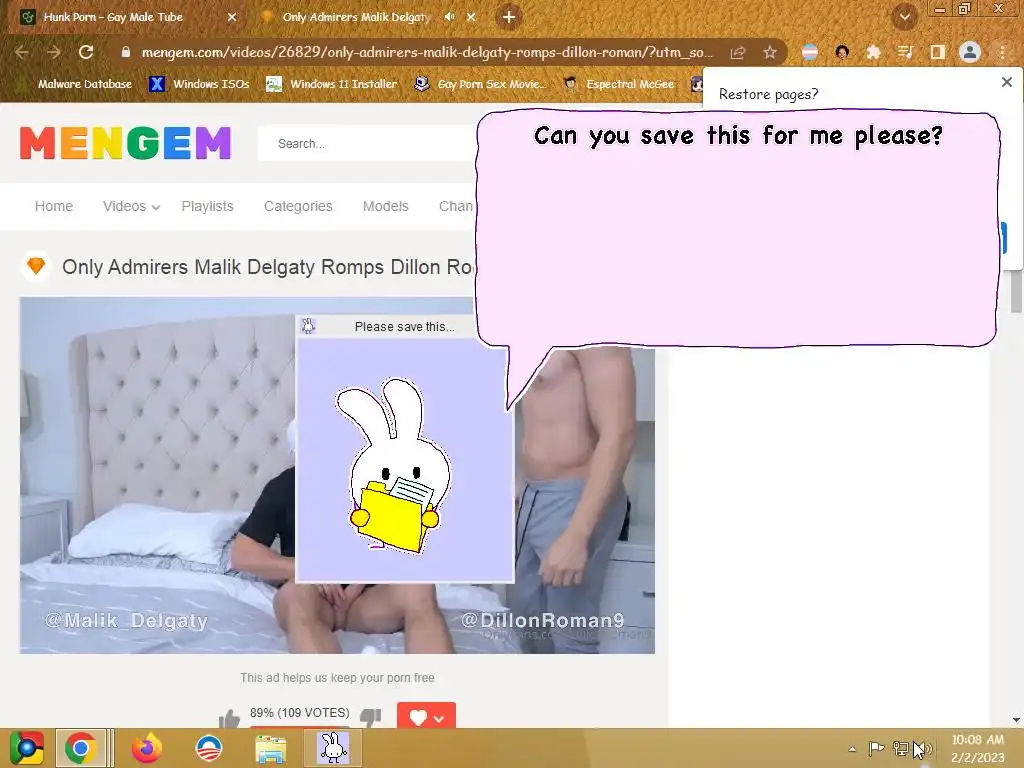Close the Only Admirers Malik Delgaty tab
This screenshot has height=768, width=1024.
coord(471,17)
